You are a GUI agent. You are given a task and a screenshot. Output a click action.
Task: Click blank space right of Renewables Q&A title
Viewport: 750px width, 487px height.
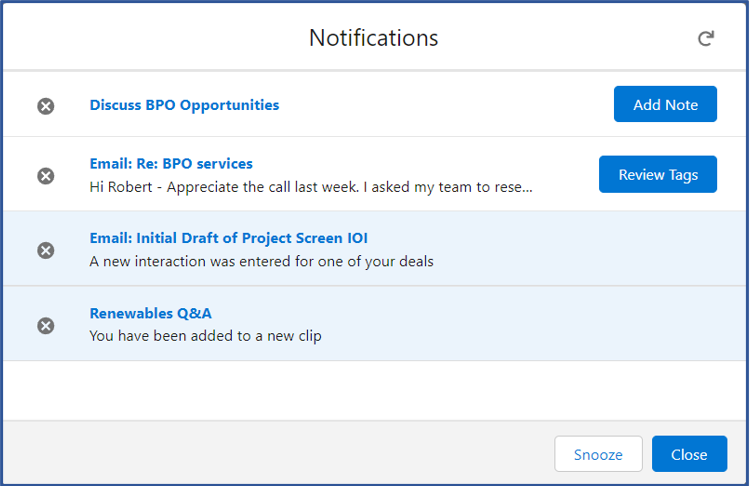(x=478, y=313)
